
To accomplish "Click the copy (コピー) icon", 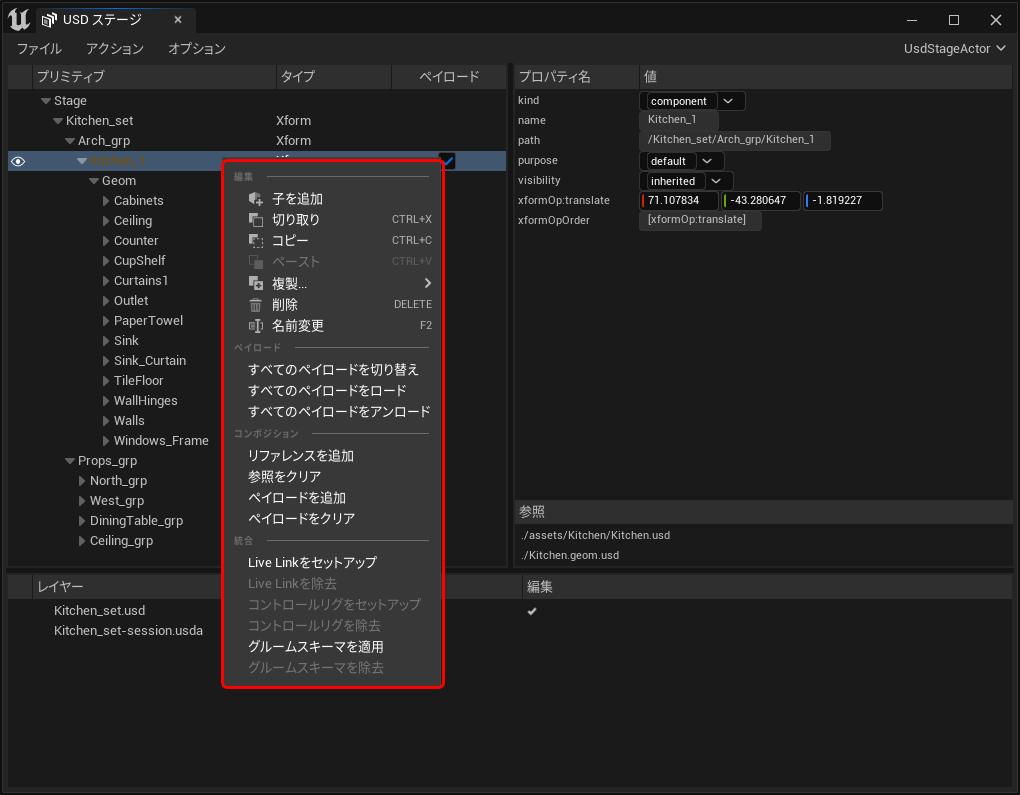I will click(255, 241).
